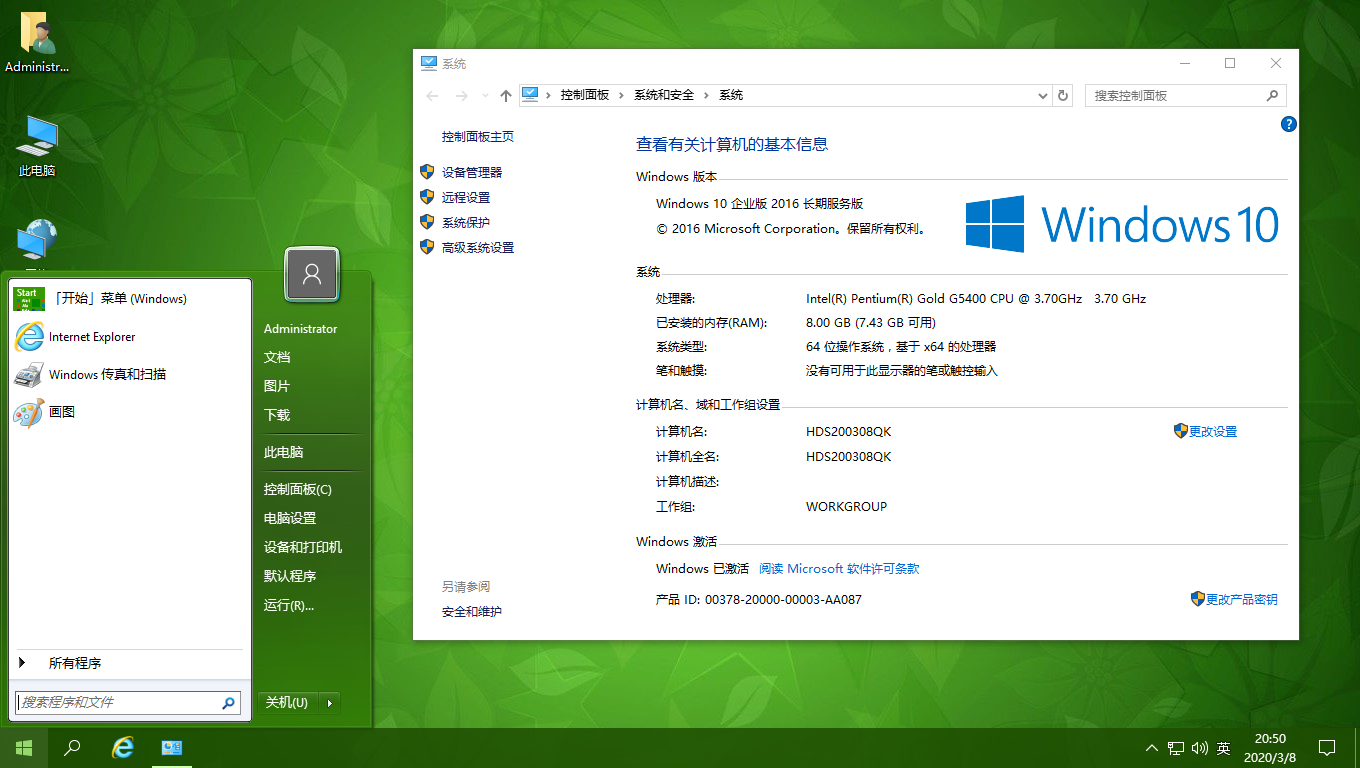
Task: Open the taskbar search magnifier
Action: 72,747
